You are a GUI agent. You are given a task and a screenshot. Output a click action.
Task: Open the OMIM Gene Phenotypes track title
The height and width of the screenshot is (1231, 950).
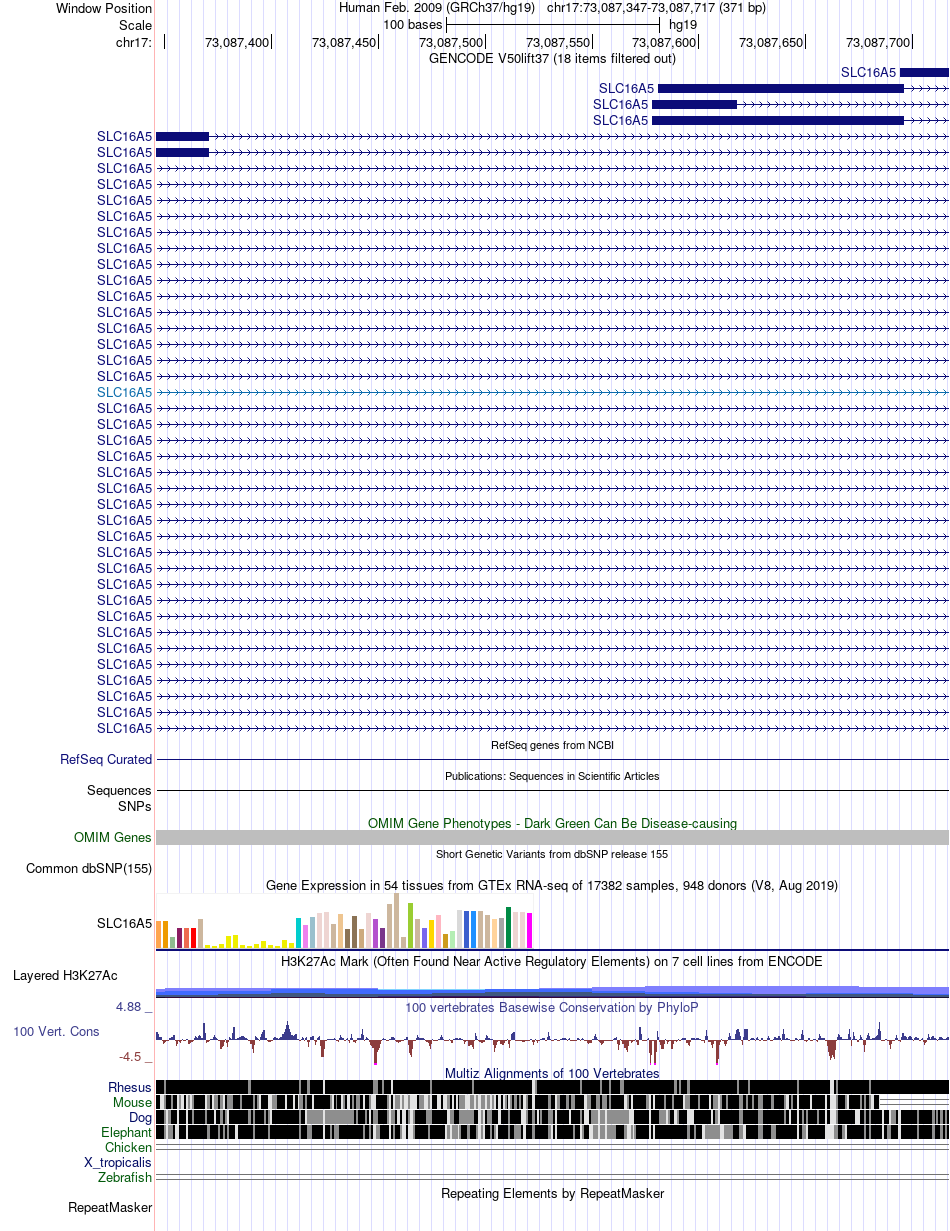[552, 823]
